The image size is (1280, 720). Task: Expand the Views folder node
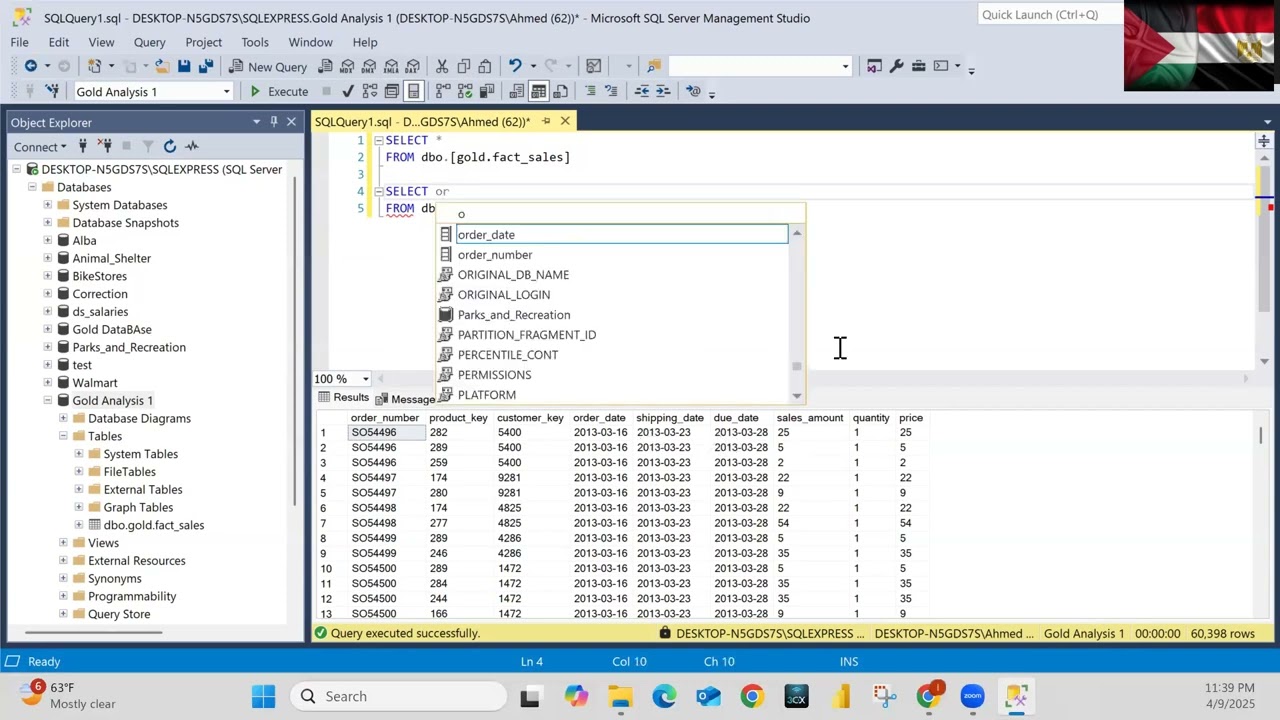tap(64, 543)
